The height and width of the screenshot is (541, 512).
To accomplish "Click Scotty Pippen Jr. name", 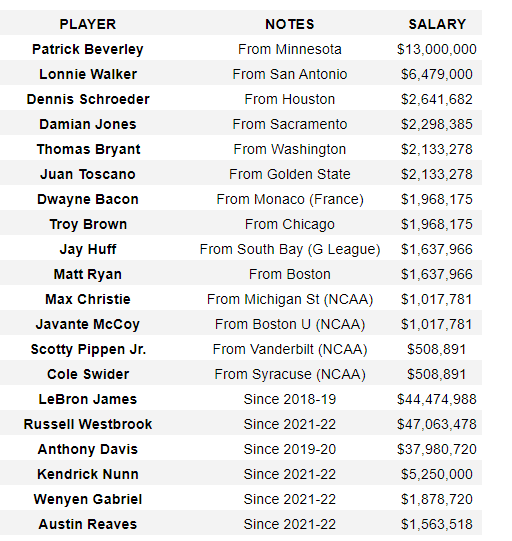I will coord(88,349).
